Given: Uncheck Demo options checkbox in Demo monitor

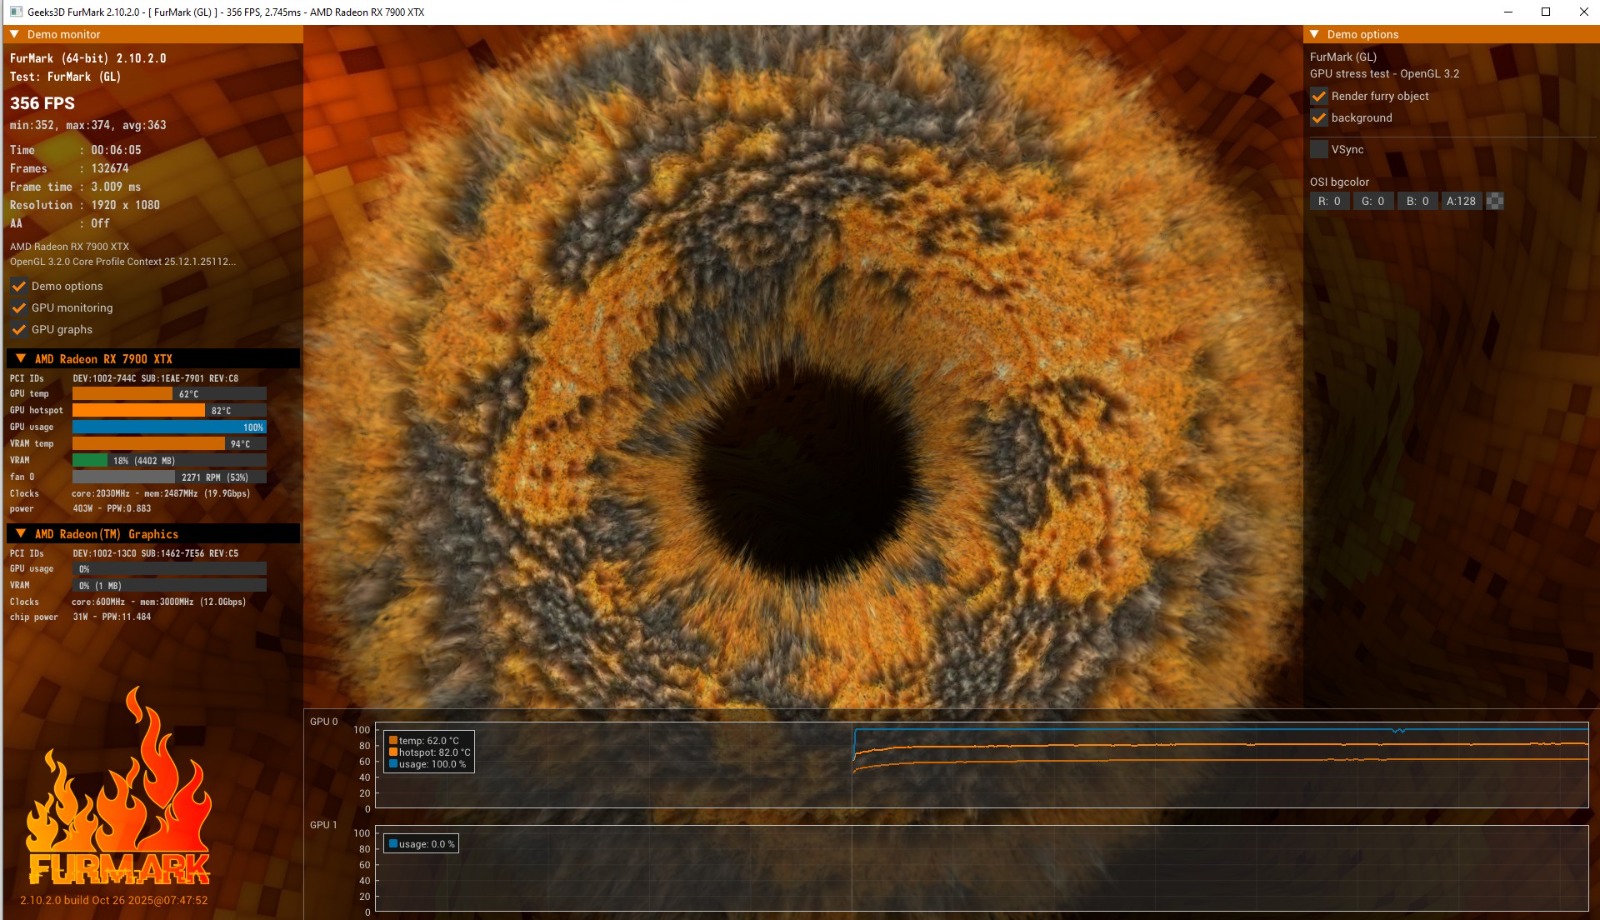Looking at the screenshot, I should point(19,286).
